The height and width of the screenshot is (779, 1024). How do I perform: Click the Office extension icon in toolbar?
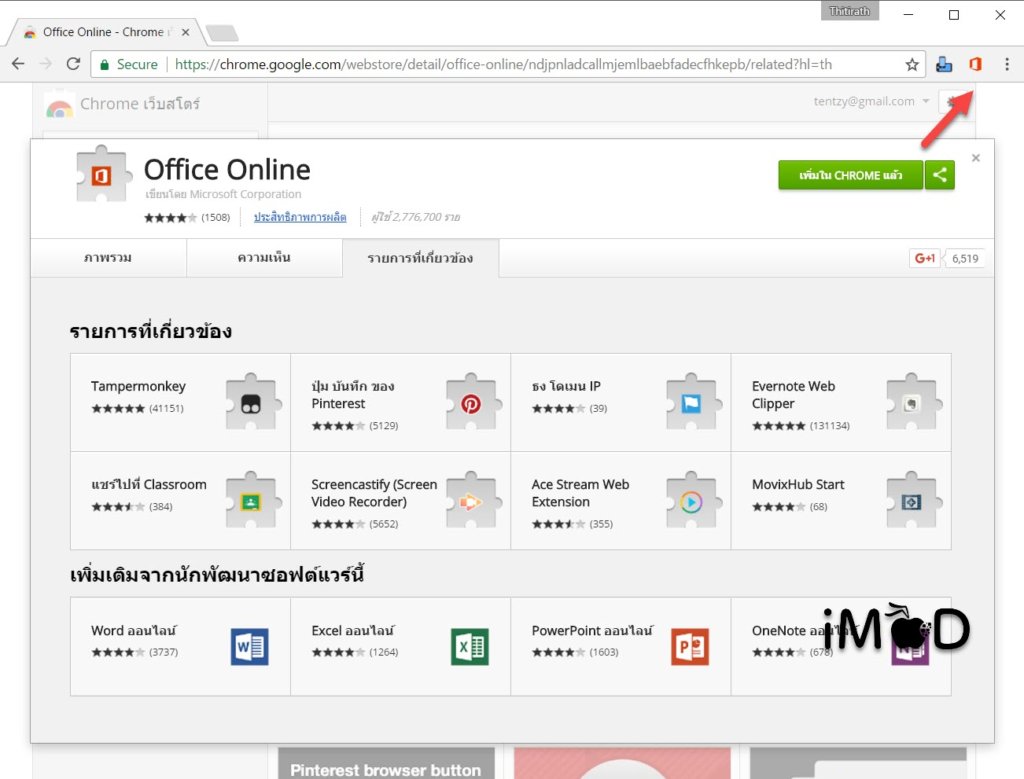975,64
